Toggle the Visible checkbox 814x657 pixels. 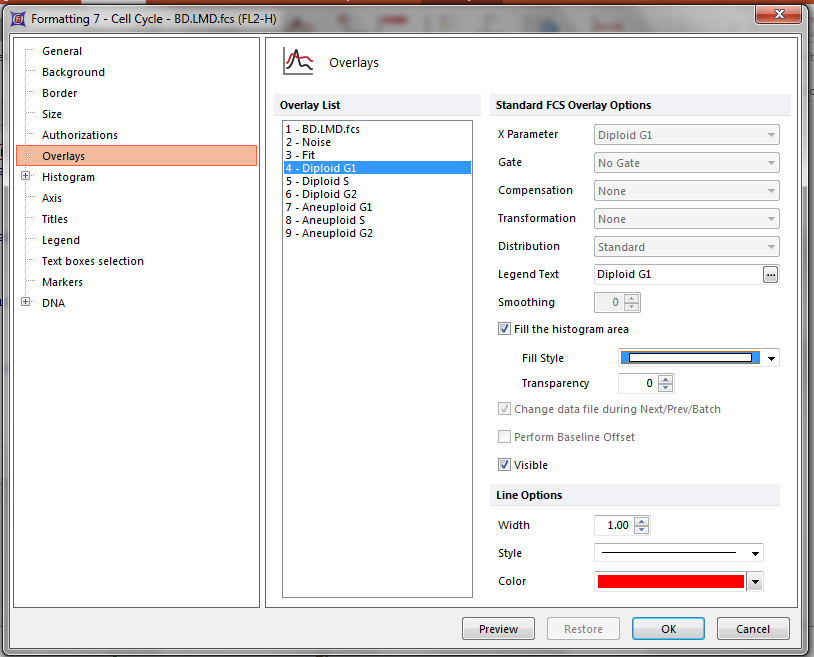click(504, 465)
